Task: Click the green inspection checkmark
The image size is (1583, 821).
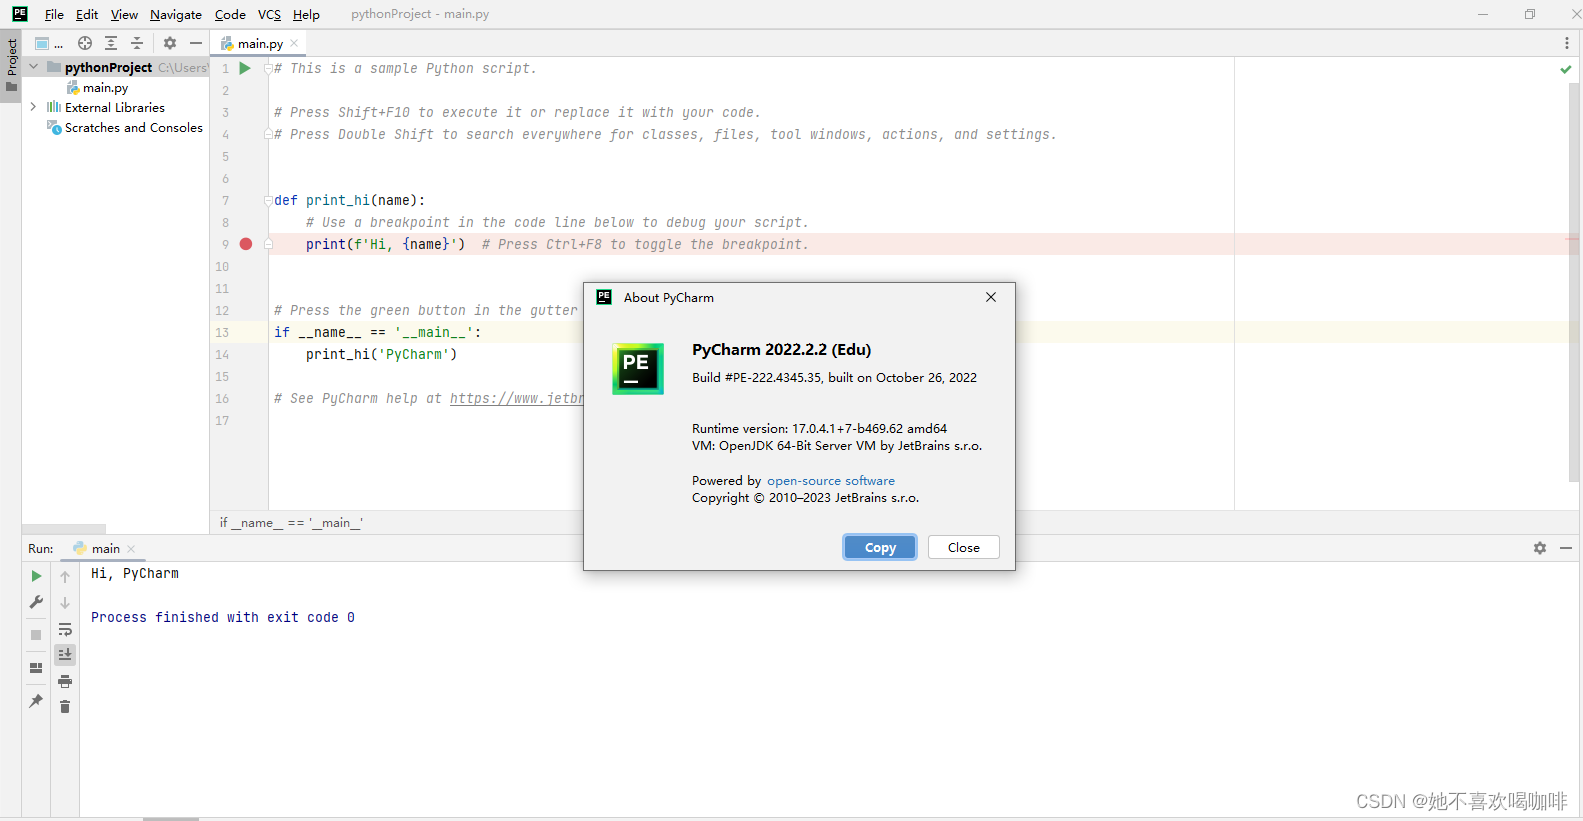Action: click(1566, 69)
